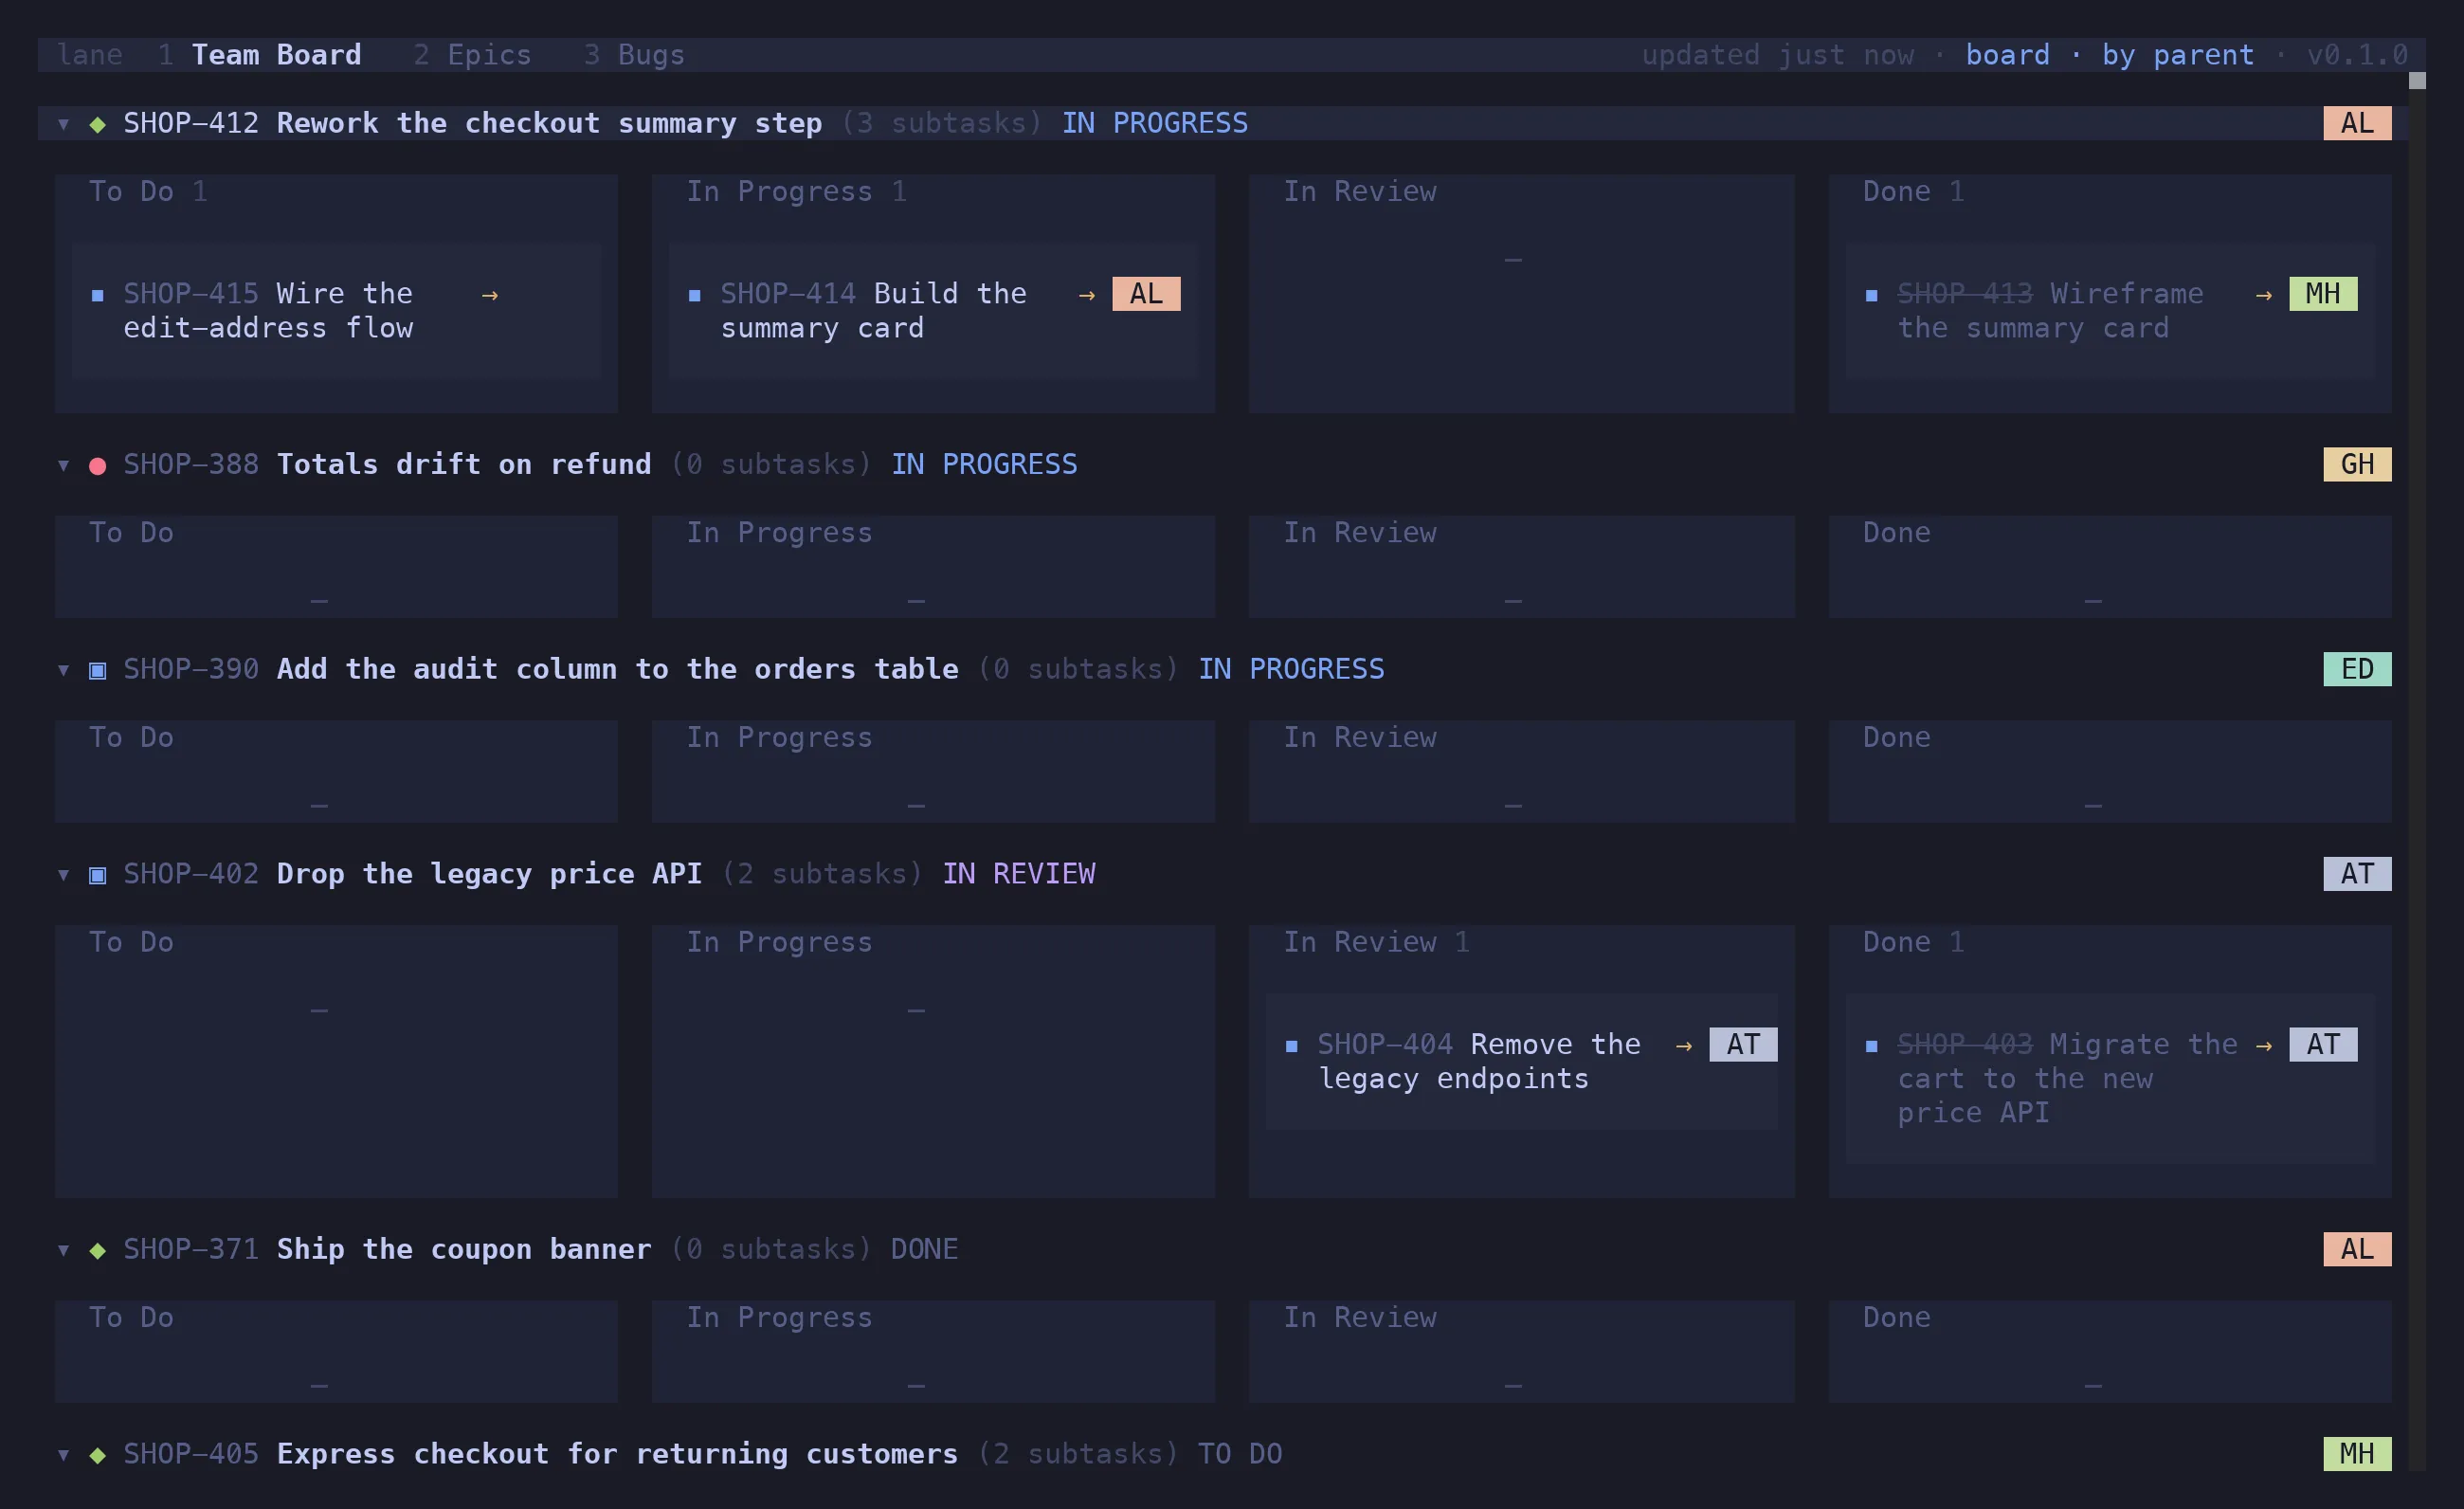The height and width of the screenshot is (1509, 2464).
Task: Click the green diamond icon of SHOP-412
Action: 97,124
